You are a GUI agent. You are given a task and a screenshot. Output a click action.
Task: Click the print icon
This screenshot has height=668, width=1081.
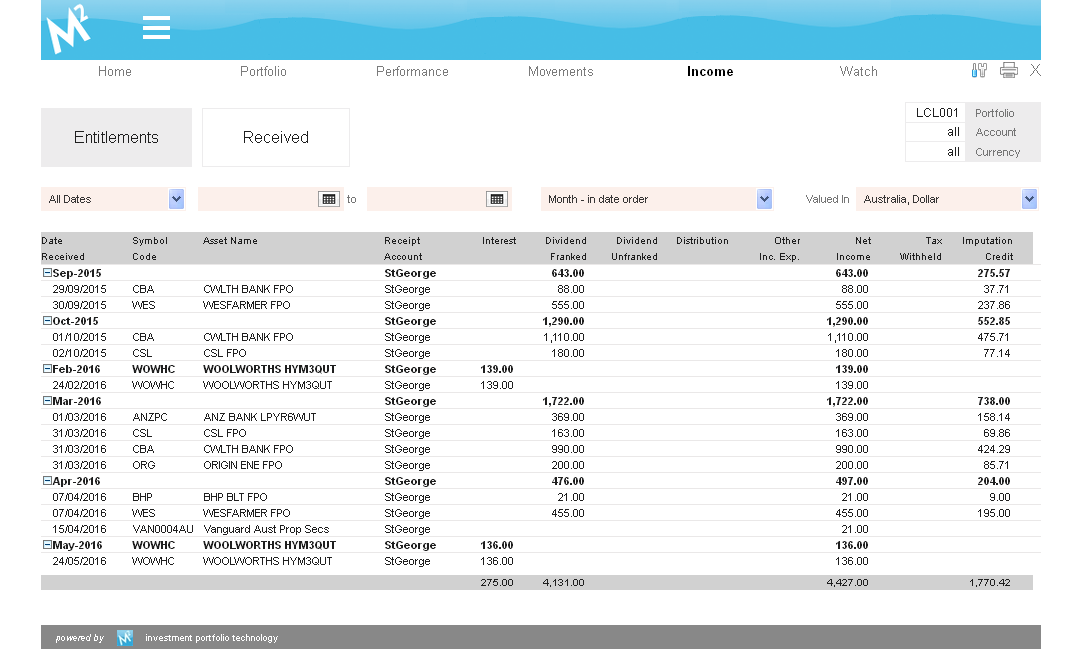1008,70
